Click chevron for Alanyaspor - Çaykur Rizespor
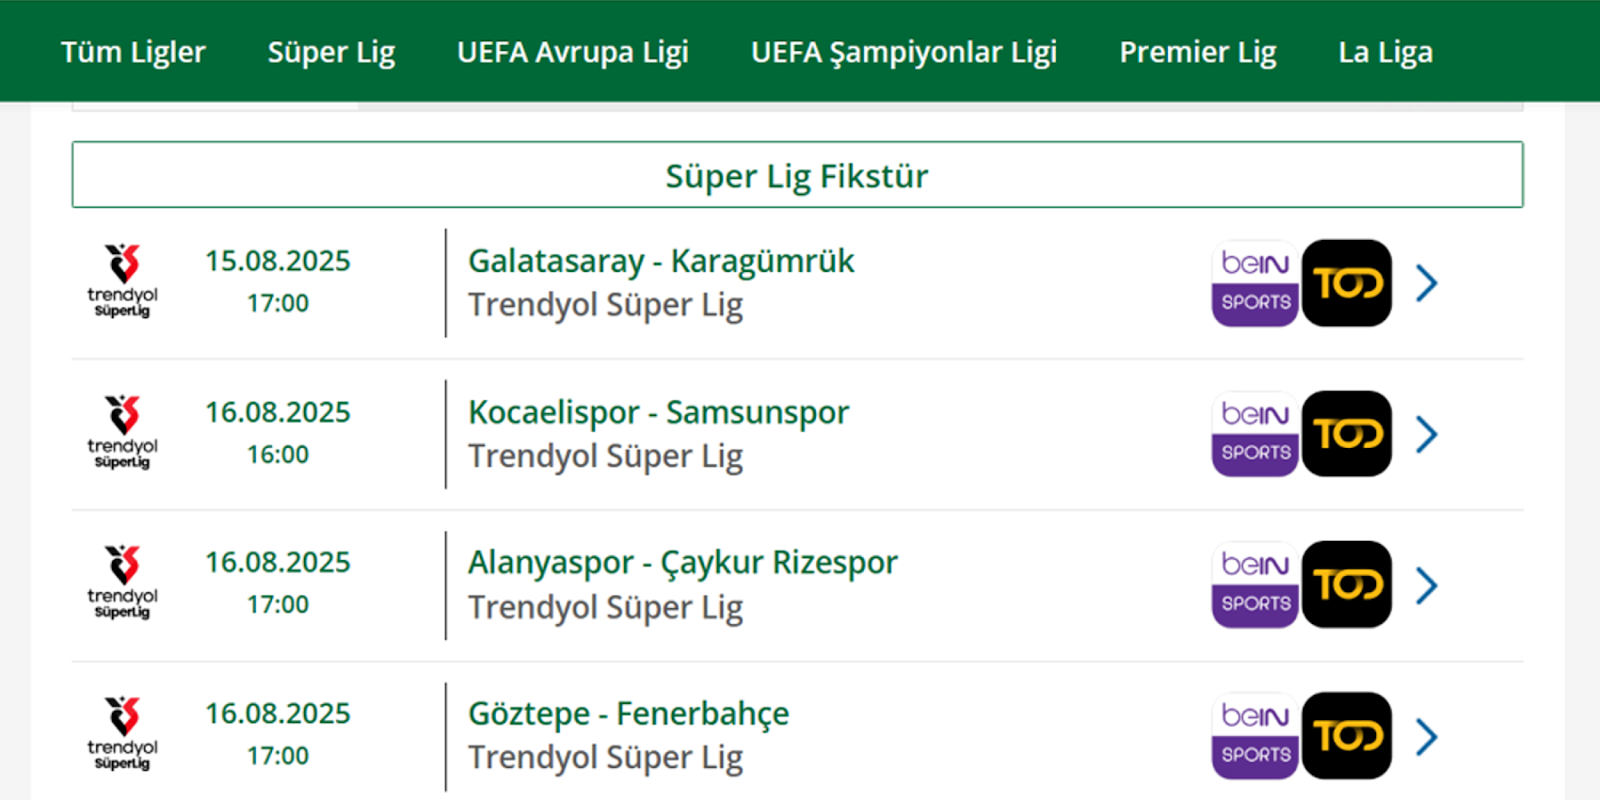Screen dimensions: 1600x800 click(x=1427, y=585)
